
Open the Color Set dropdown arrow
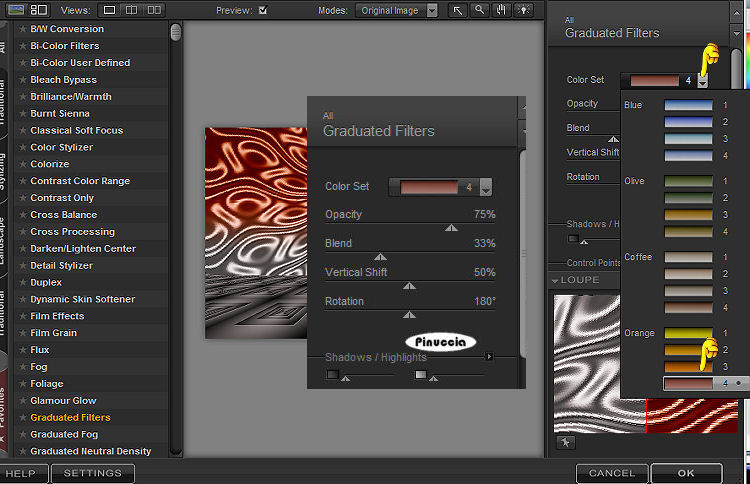coord(702,81)
